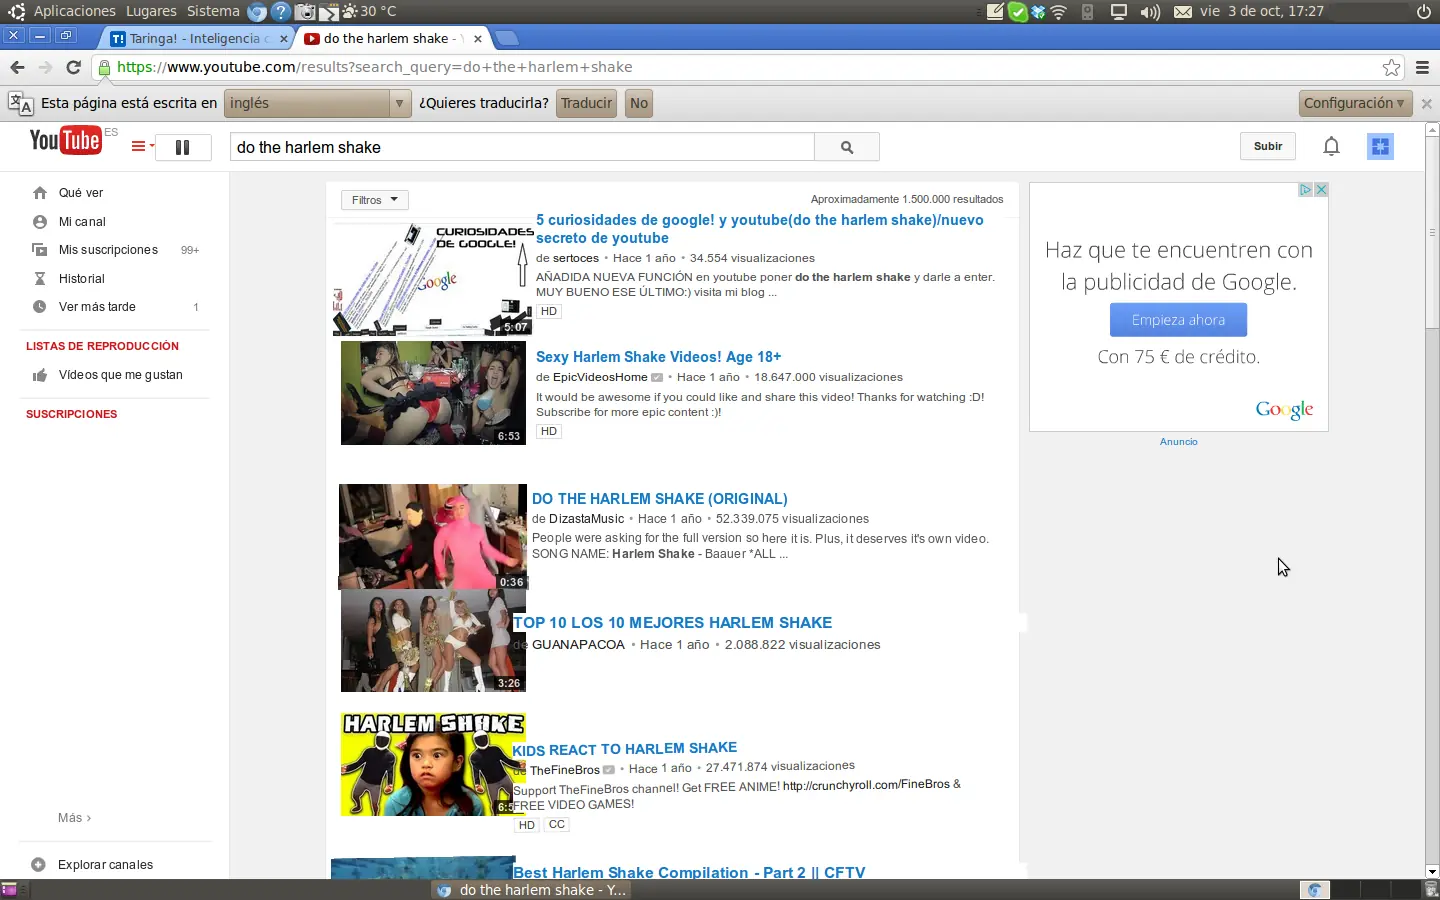Open 'DO THE HARLEM SHAKE (ORIGINAL)' video title
Image resolution: width=1440 pixels, height=900 pixels.
click(x=660, y=499)
